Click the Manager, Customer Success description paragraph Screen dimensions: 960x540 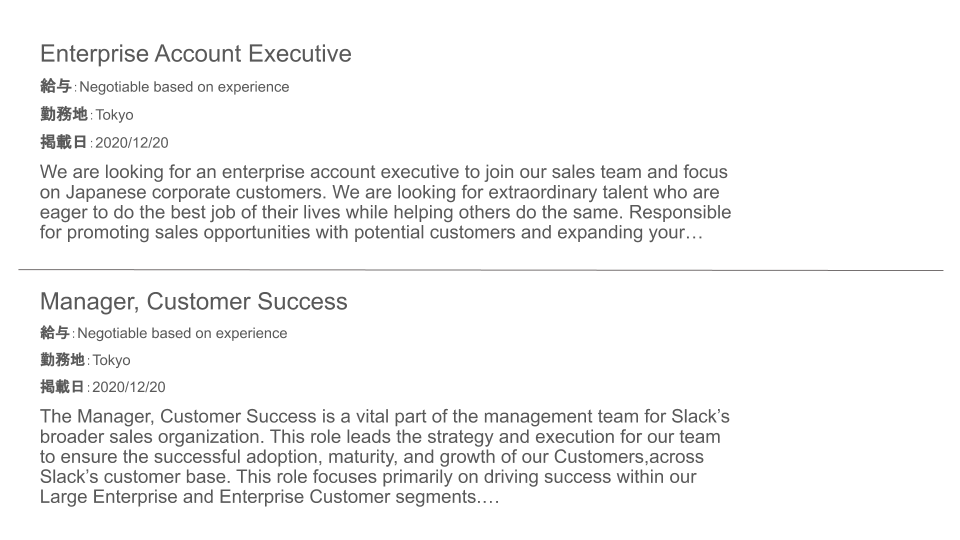point(384,457)
